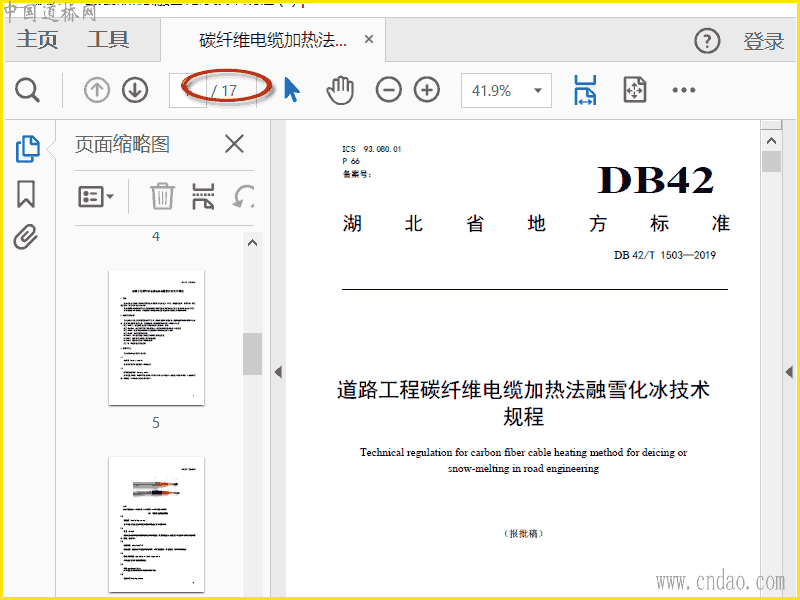Viewport: 800px width, 600px height.
Task: Open the bookmarks sidebar icon
Action: tap(26, 194)
